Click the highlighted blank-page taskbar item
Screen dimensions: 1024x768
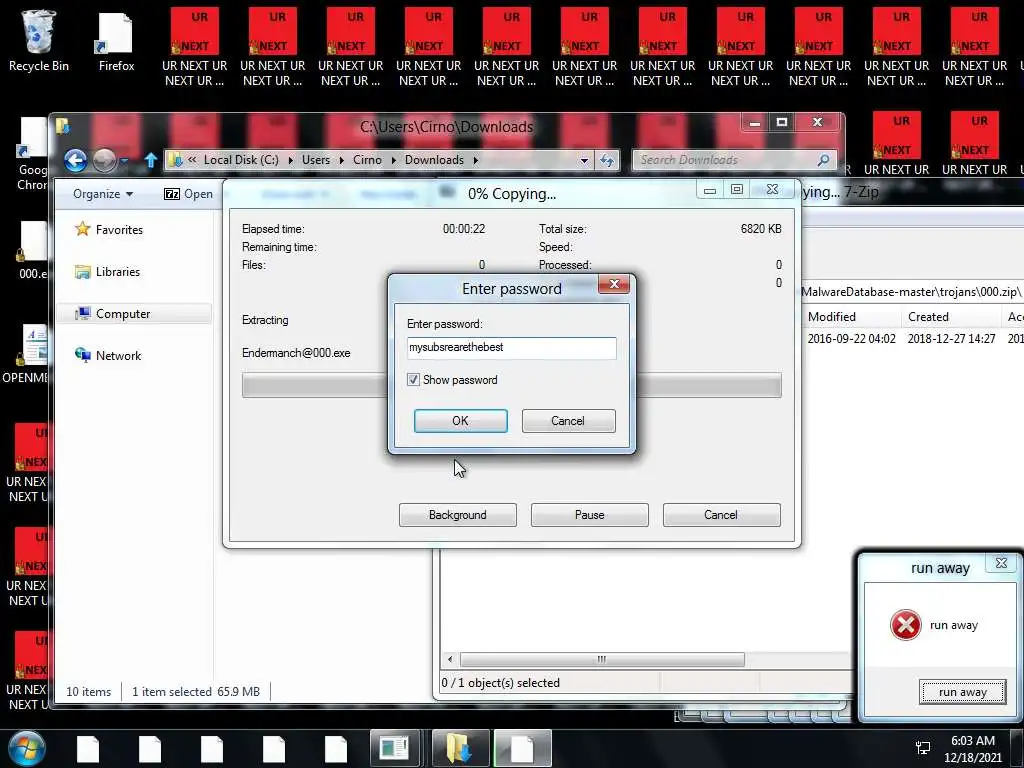pos(522,748)
